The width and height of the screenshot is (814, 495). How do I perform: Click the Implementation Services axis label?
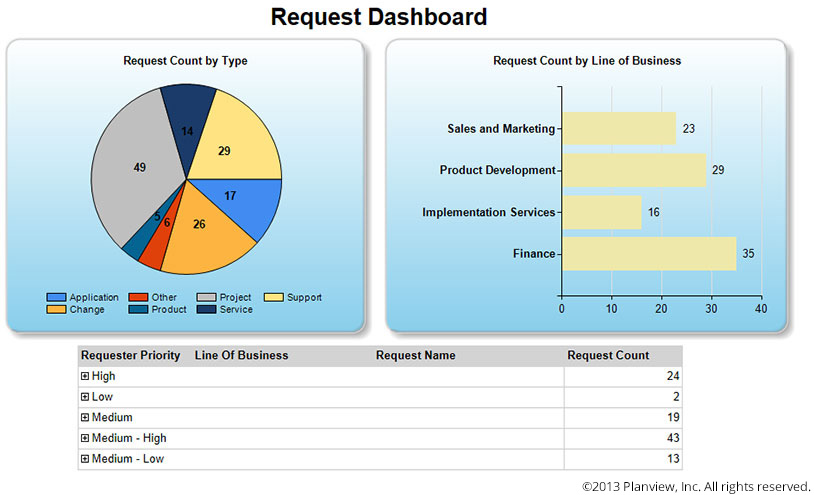click(489, 212)
